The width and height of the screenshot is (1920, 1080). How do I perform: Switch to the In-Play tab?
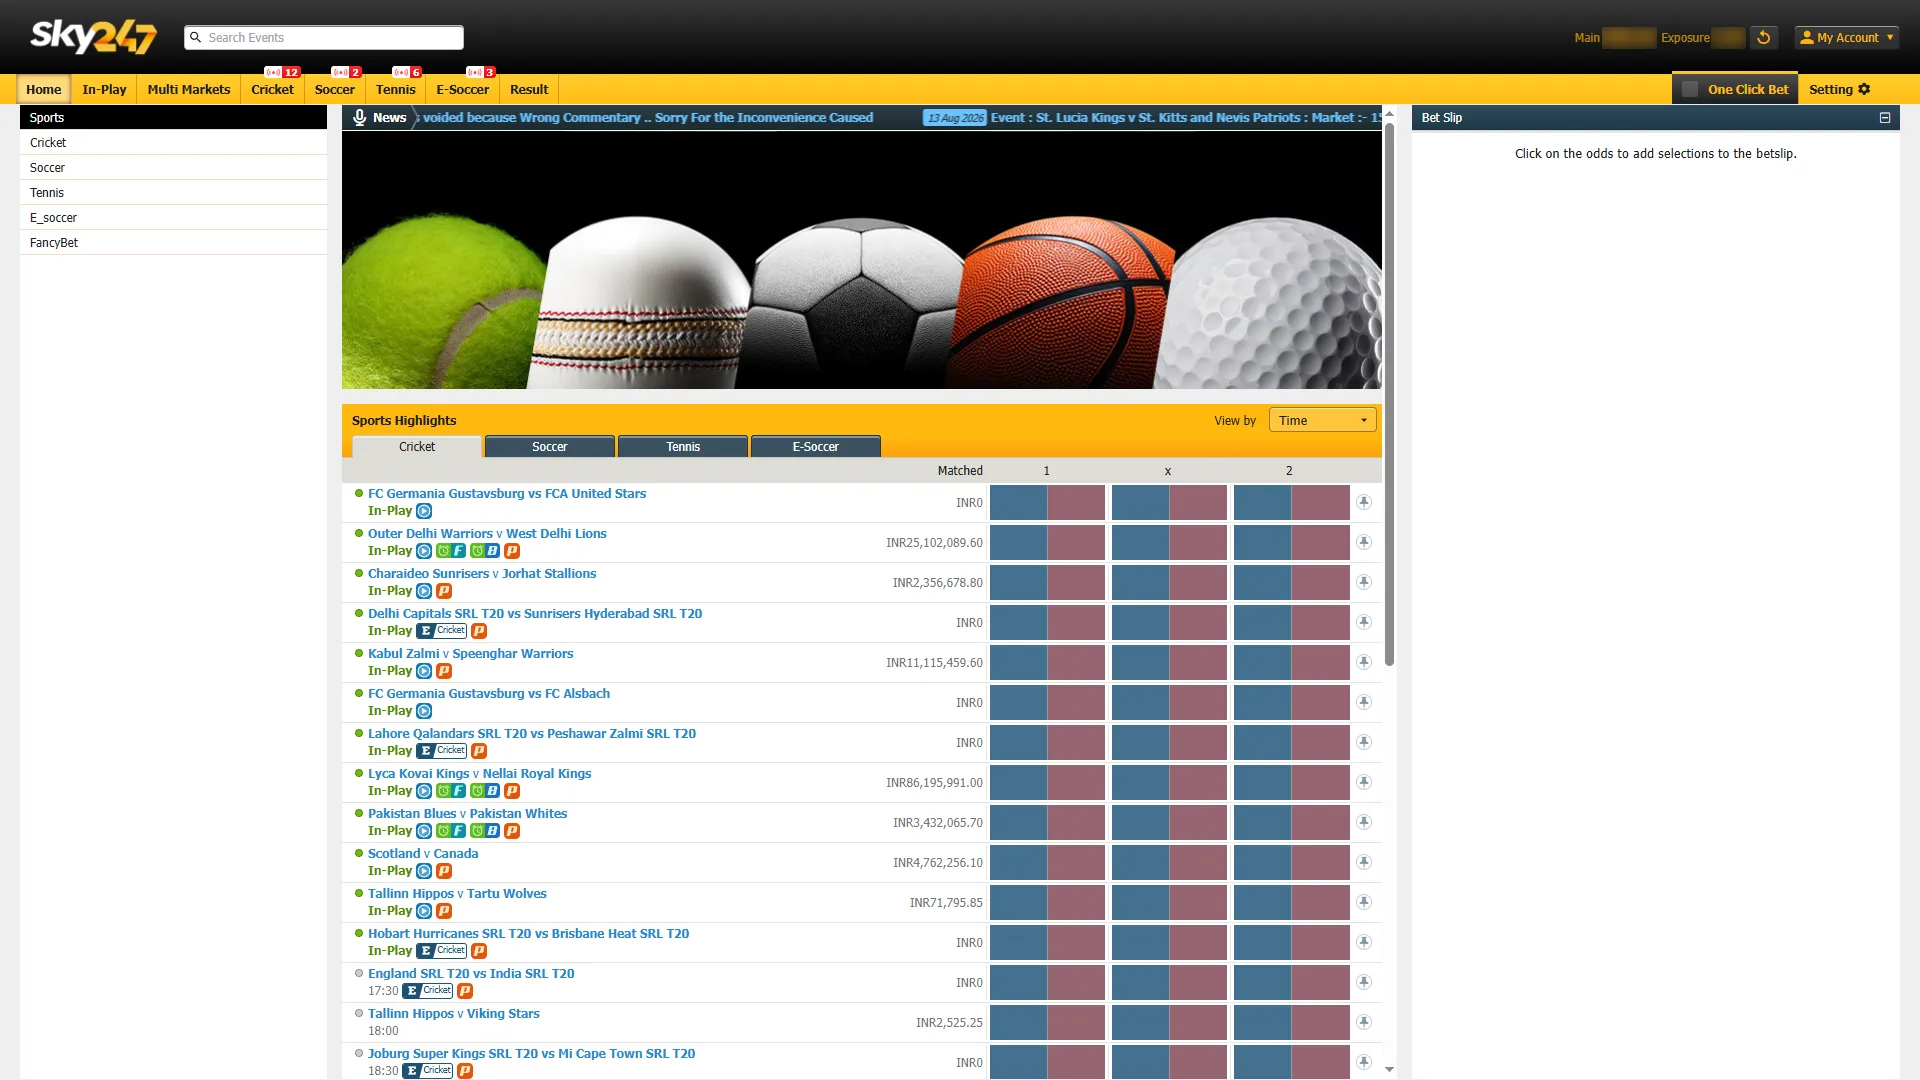coord(104,89)
